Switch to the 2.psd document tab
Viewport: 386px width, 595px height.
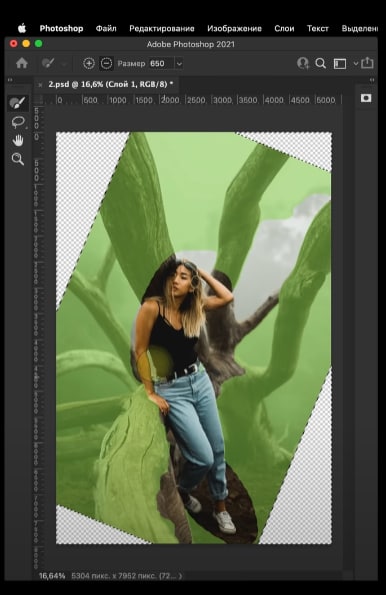click(x=110, y=84)
